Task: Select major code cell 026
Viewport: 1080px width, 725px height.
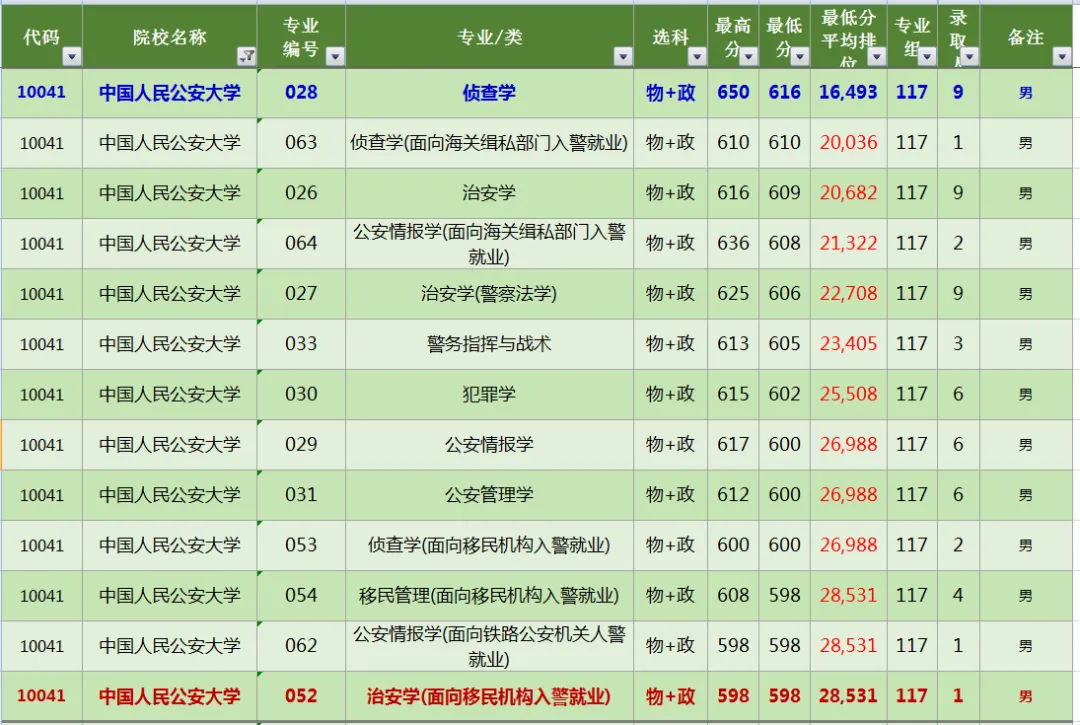Action: (x=301, y=193)
